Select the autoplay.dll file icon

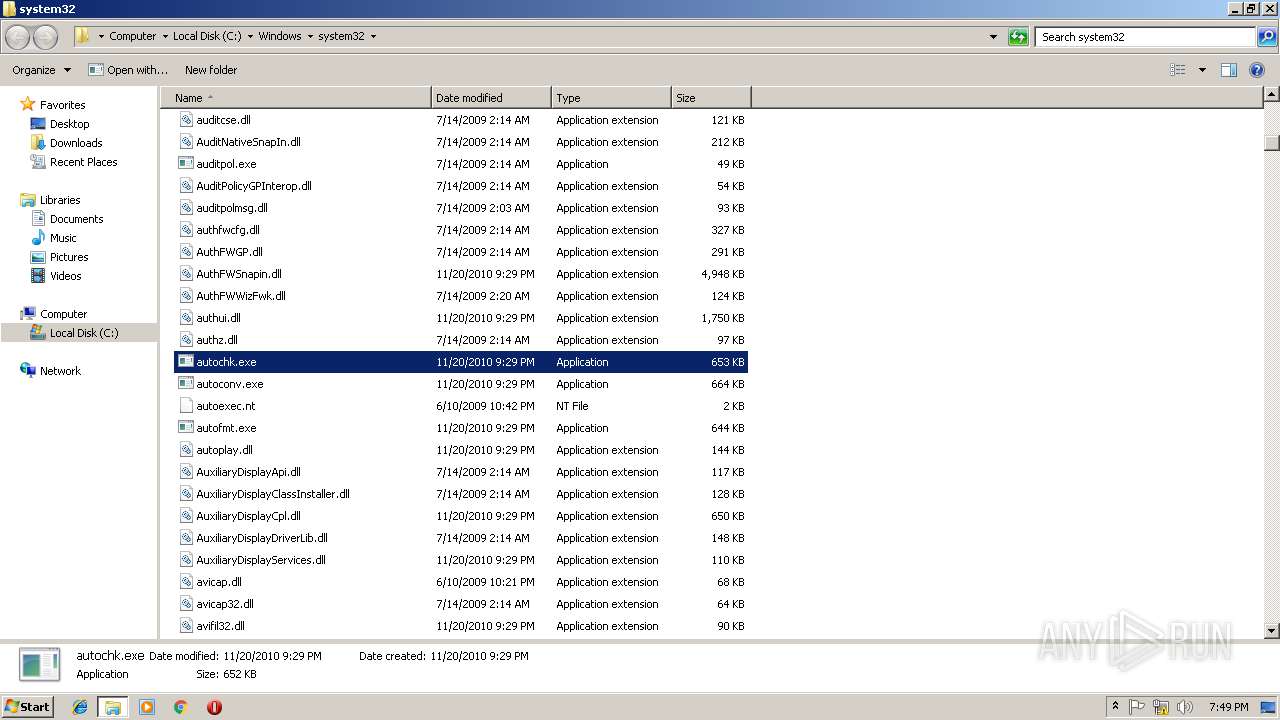[x=186, y=450]
